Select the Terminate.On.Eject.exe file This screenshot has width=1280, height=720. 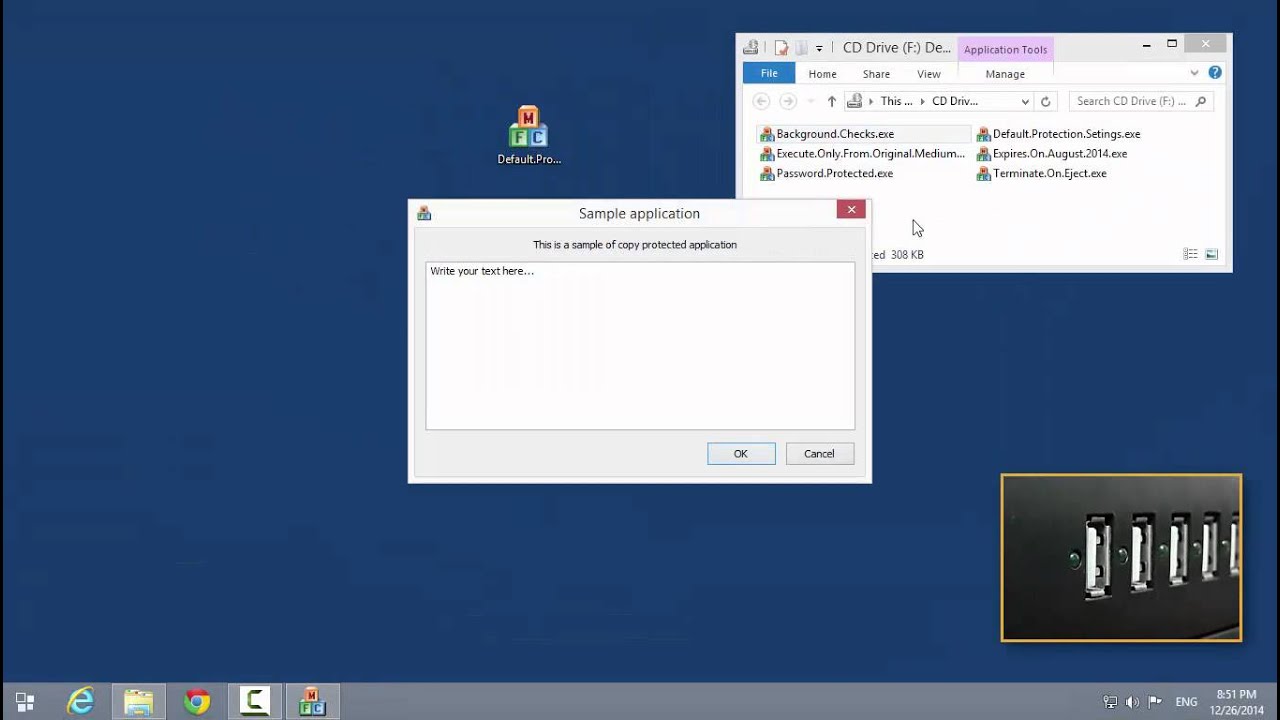pyautogui.click(x=1042, y=174)
